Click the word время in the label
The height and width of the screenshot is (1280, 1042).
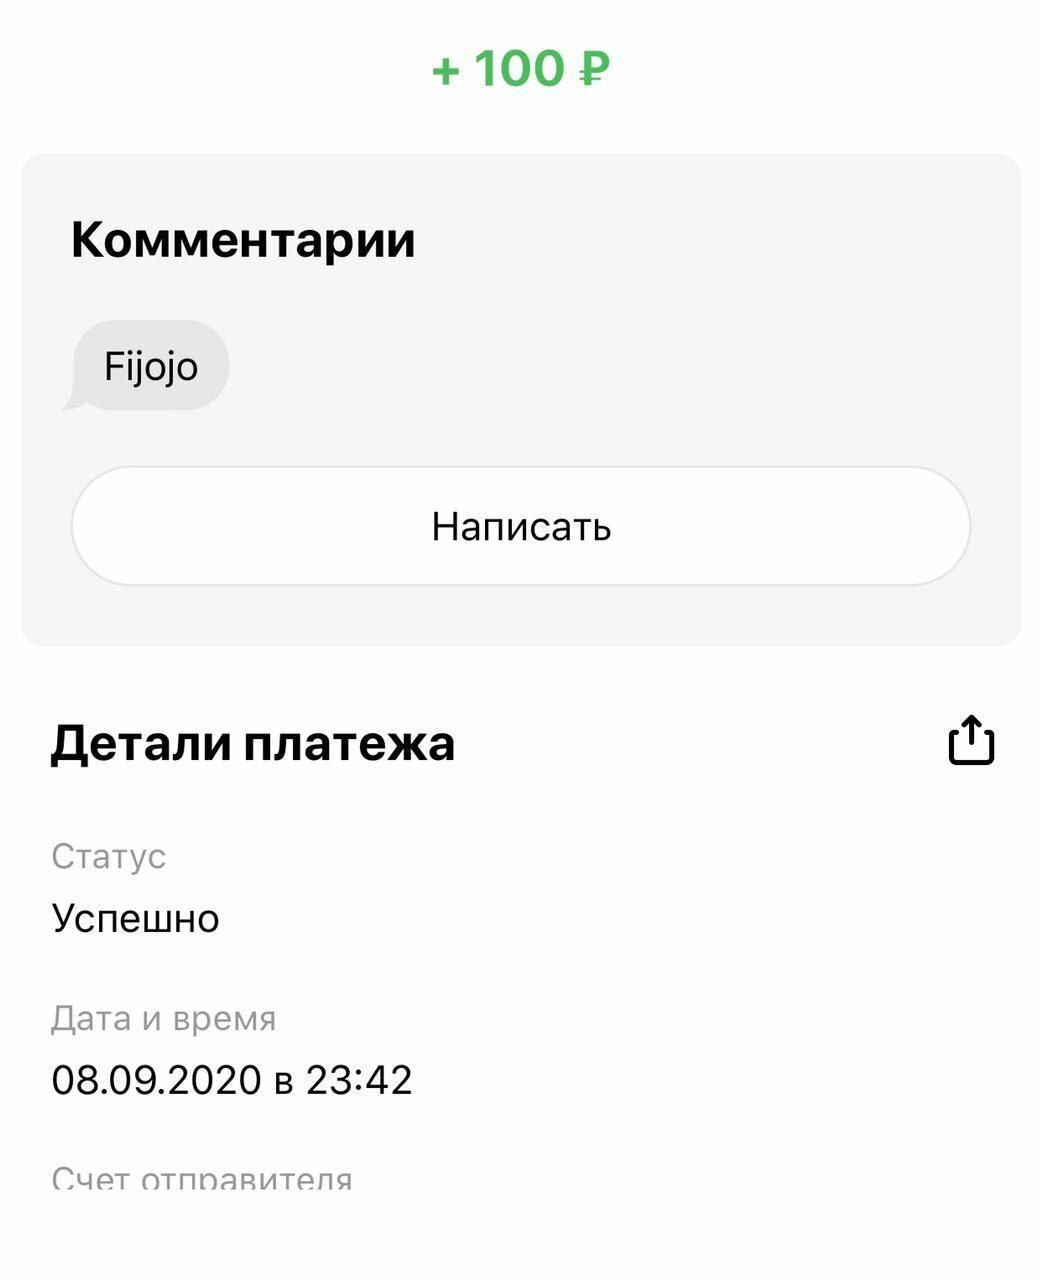[x=224, y=1018]
